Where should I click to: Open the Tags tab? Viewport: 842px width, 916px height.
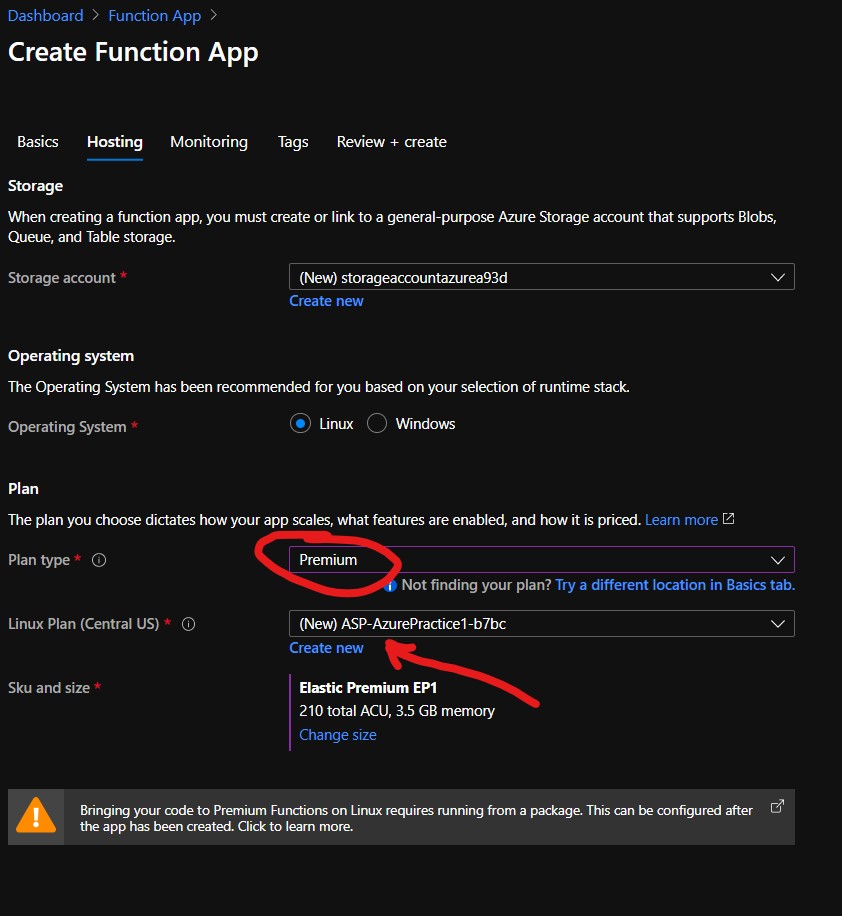point(293,142)
